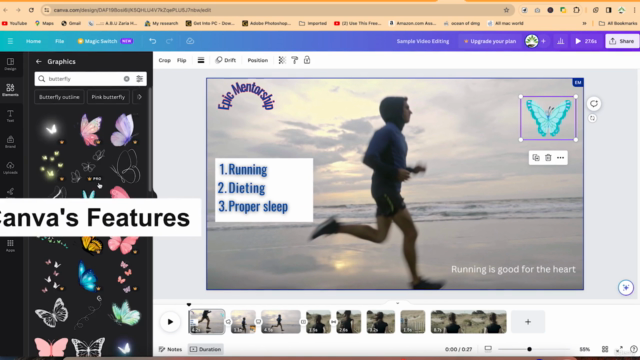Open the help question mark icon
The image size is (640, 360).
(633, 349)
